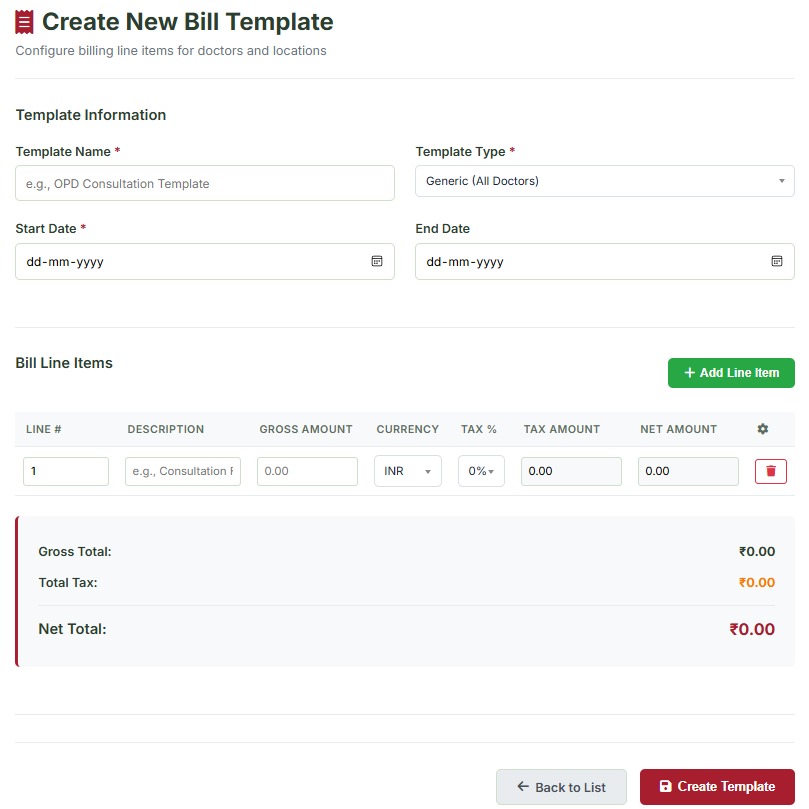Click the Line # field showing 1
809x809 pixels.
pos(66,471)
